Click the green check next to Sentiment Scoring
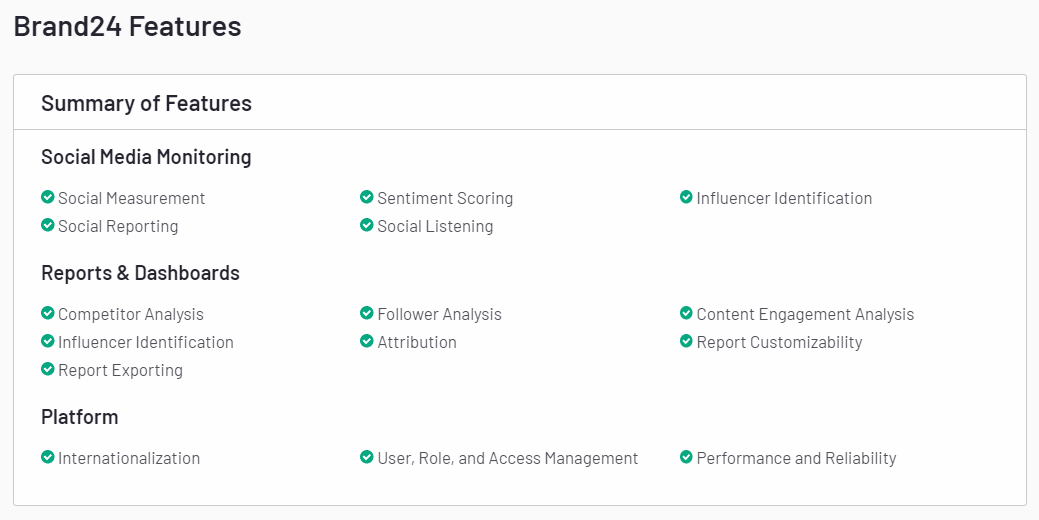 [x=367, y=197]
